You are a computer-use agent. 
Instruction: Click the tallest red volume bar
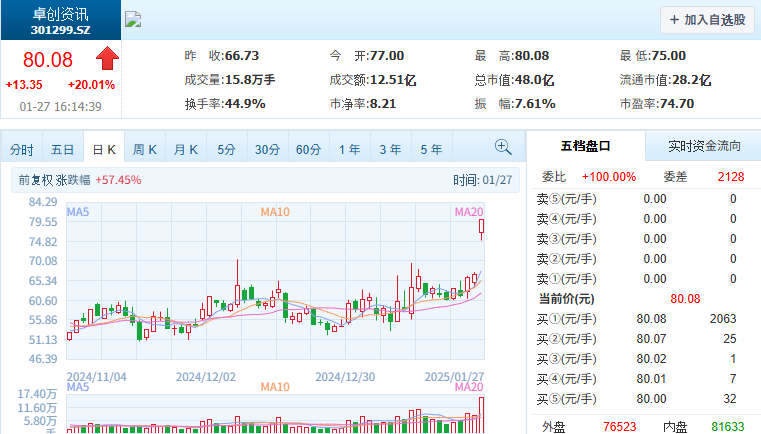(x=481, y=415)
